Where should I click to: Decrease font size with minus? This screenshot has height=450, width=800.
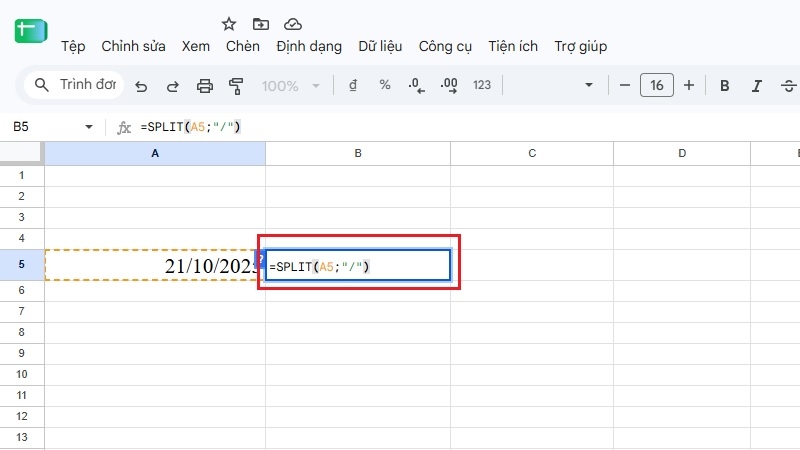point(624,85)
